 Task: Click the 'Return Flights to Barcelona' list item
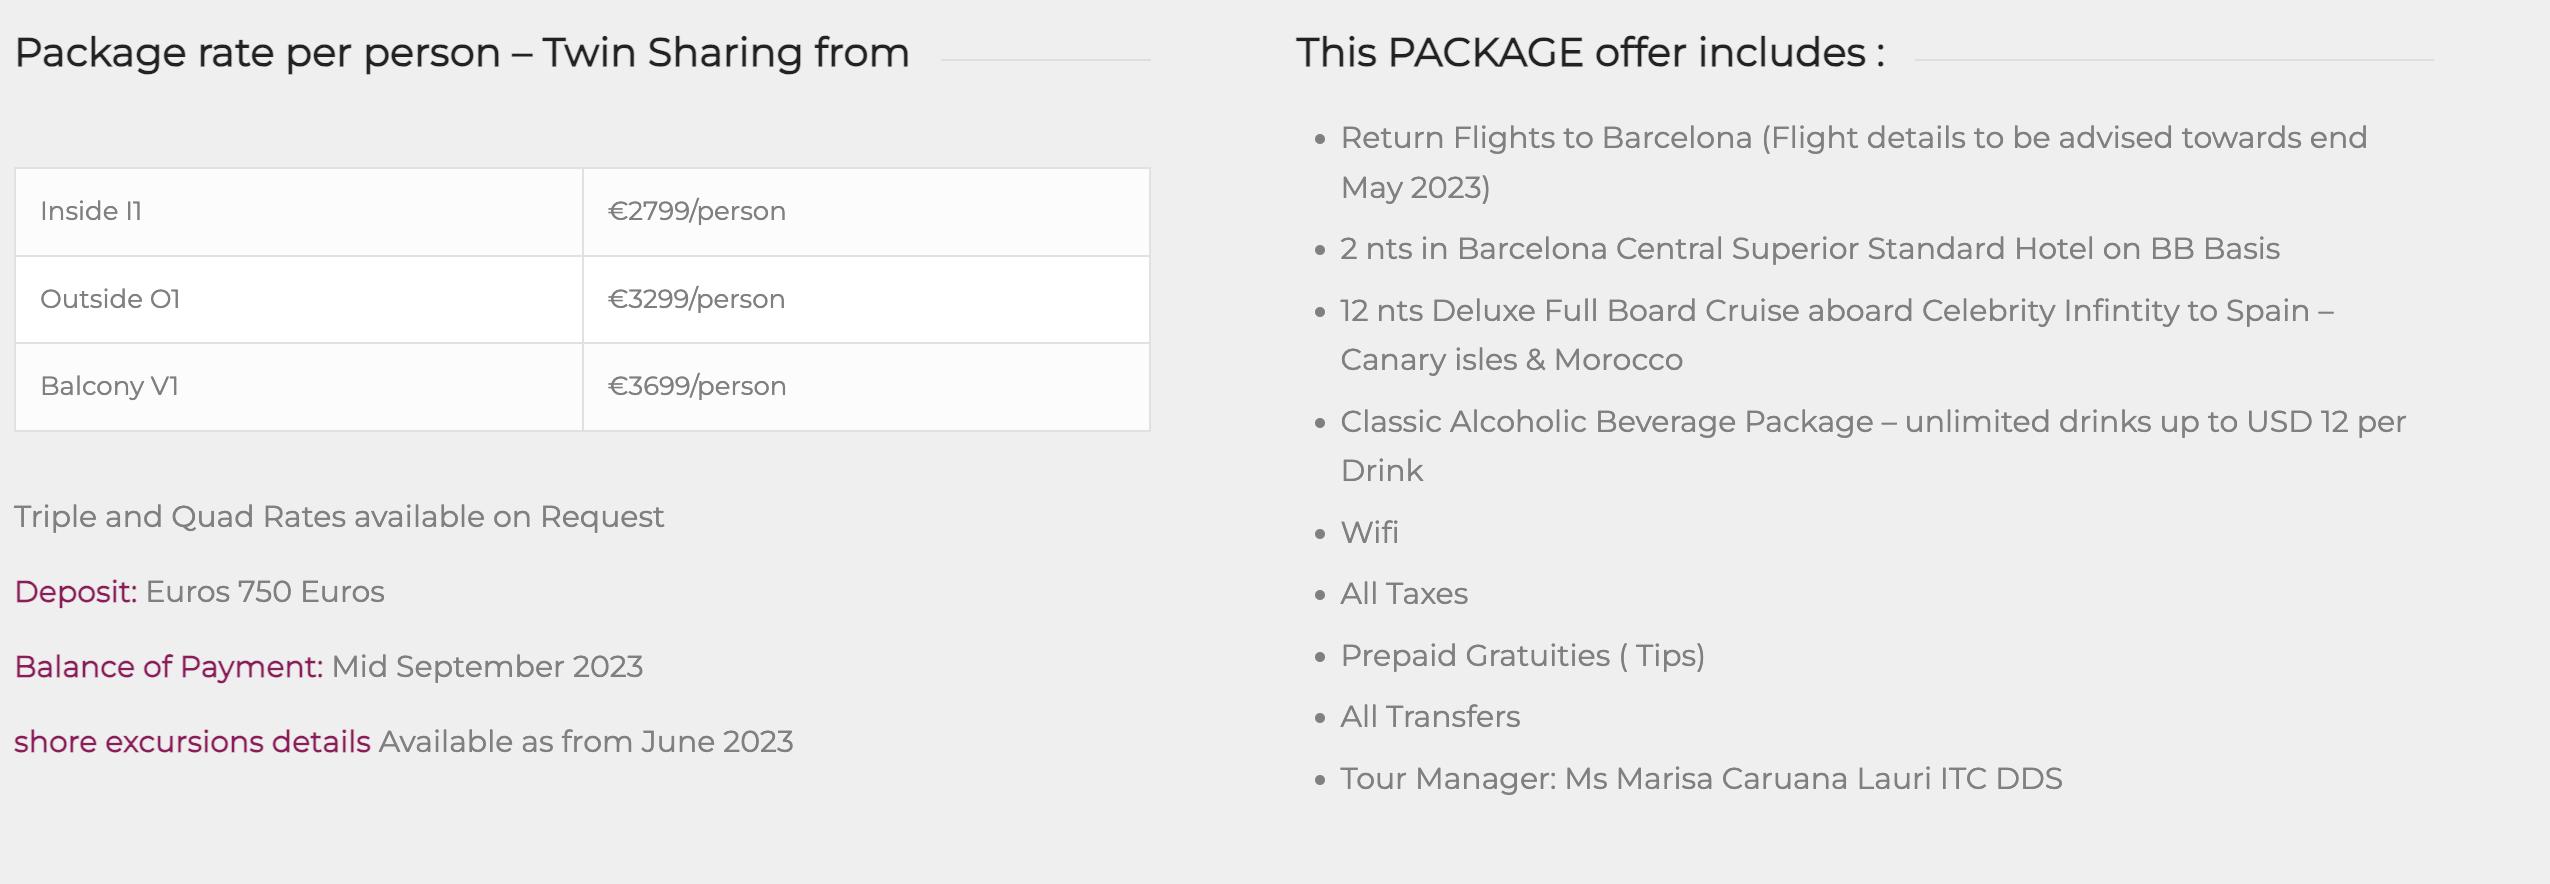click(x=1854, y=162)
